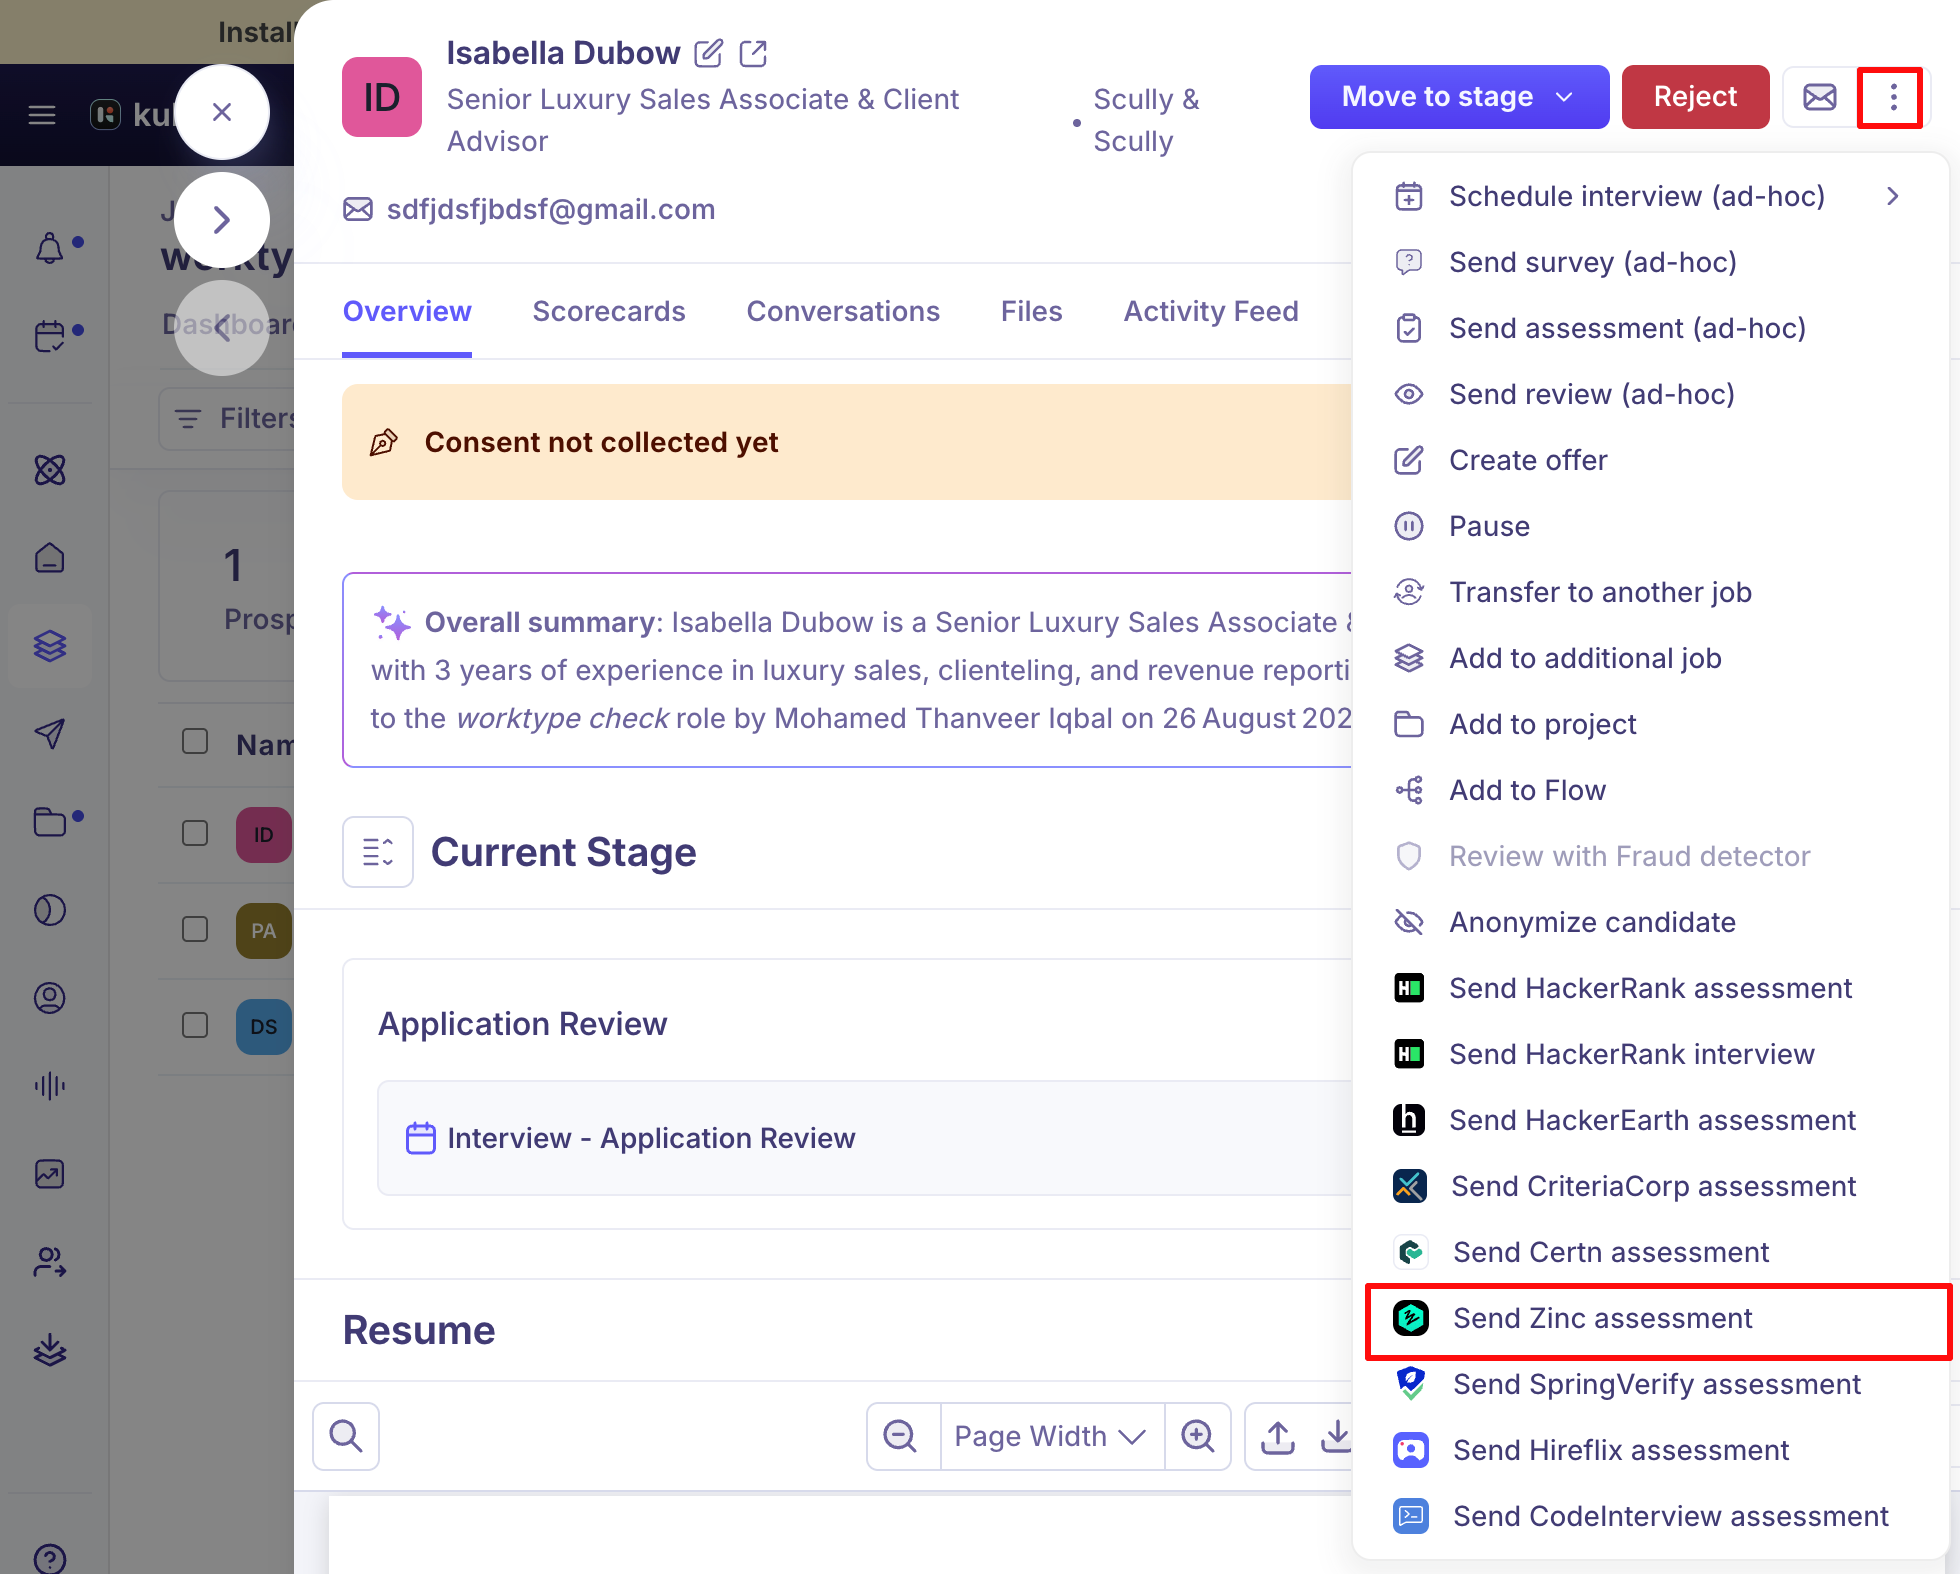Open the folder icon in left sidebar

coord(50,822)
